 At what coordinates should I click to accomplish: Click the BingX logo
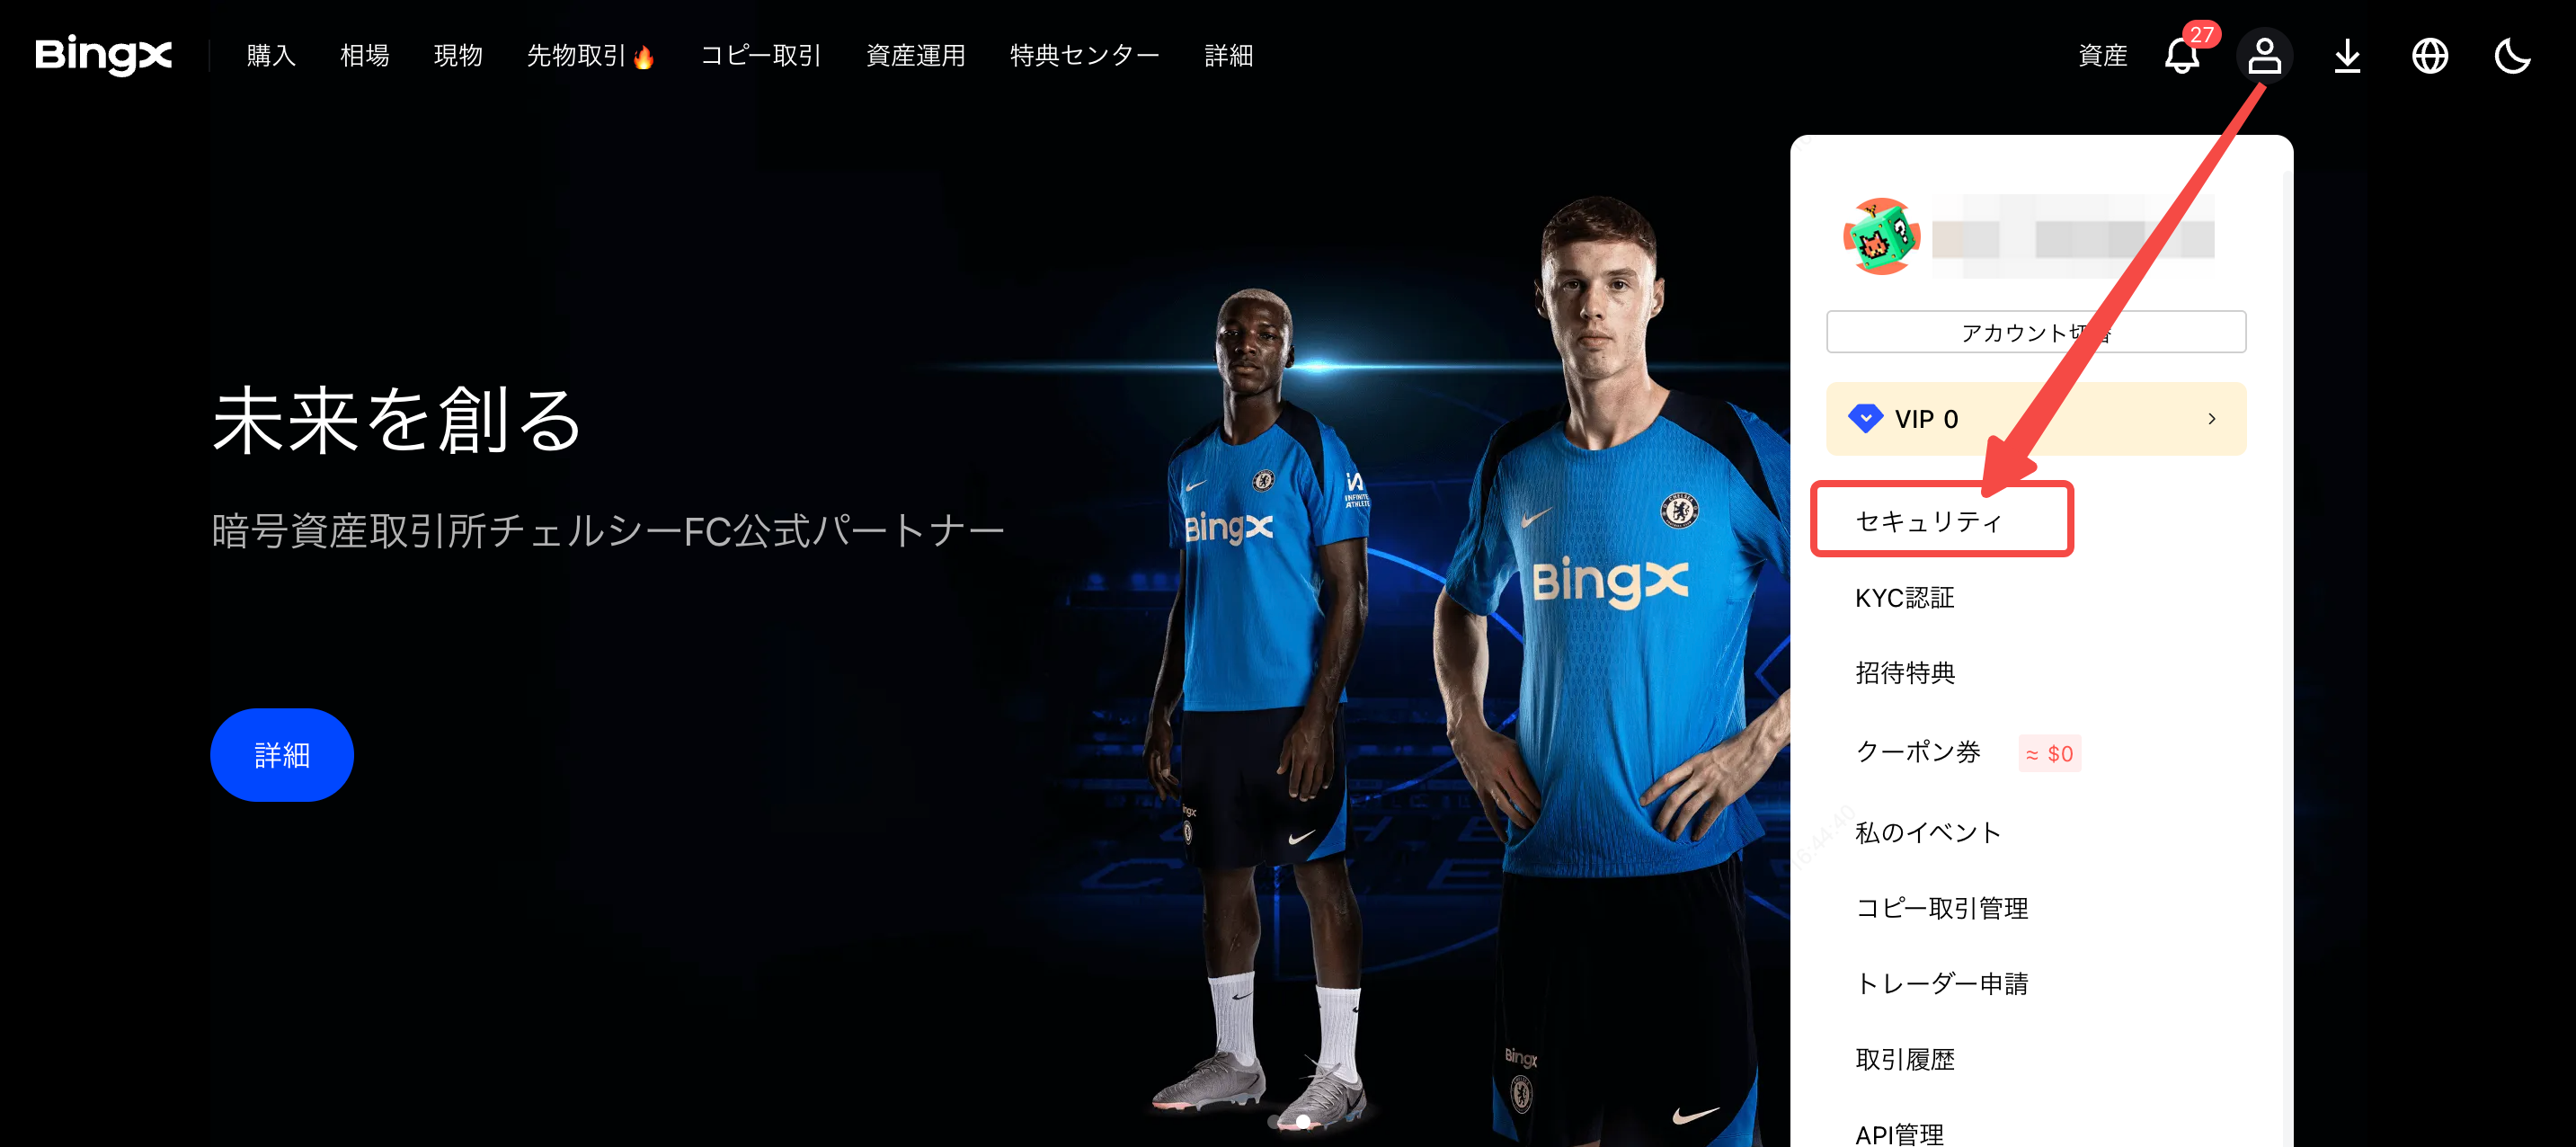103,55
